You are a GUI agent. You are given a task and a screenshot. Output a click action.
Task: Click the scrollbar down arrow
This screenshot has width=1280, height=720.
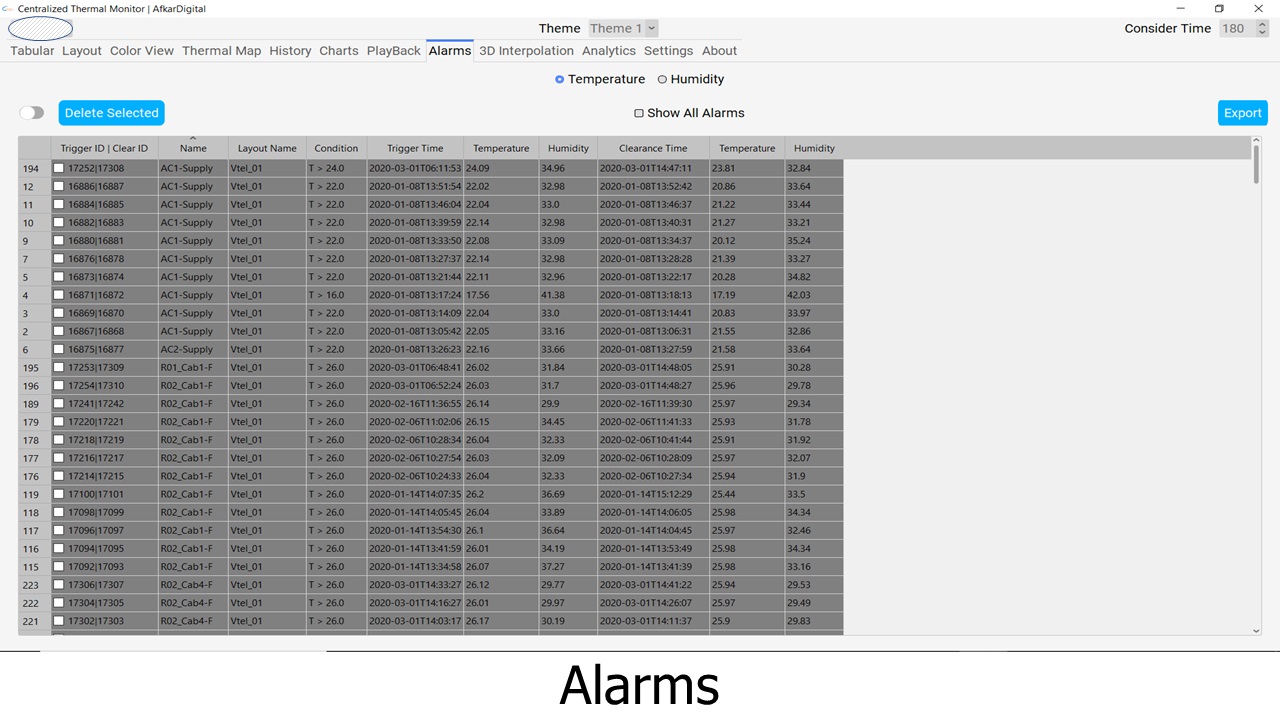(1257, 630)
